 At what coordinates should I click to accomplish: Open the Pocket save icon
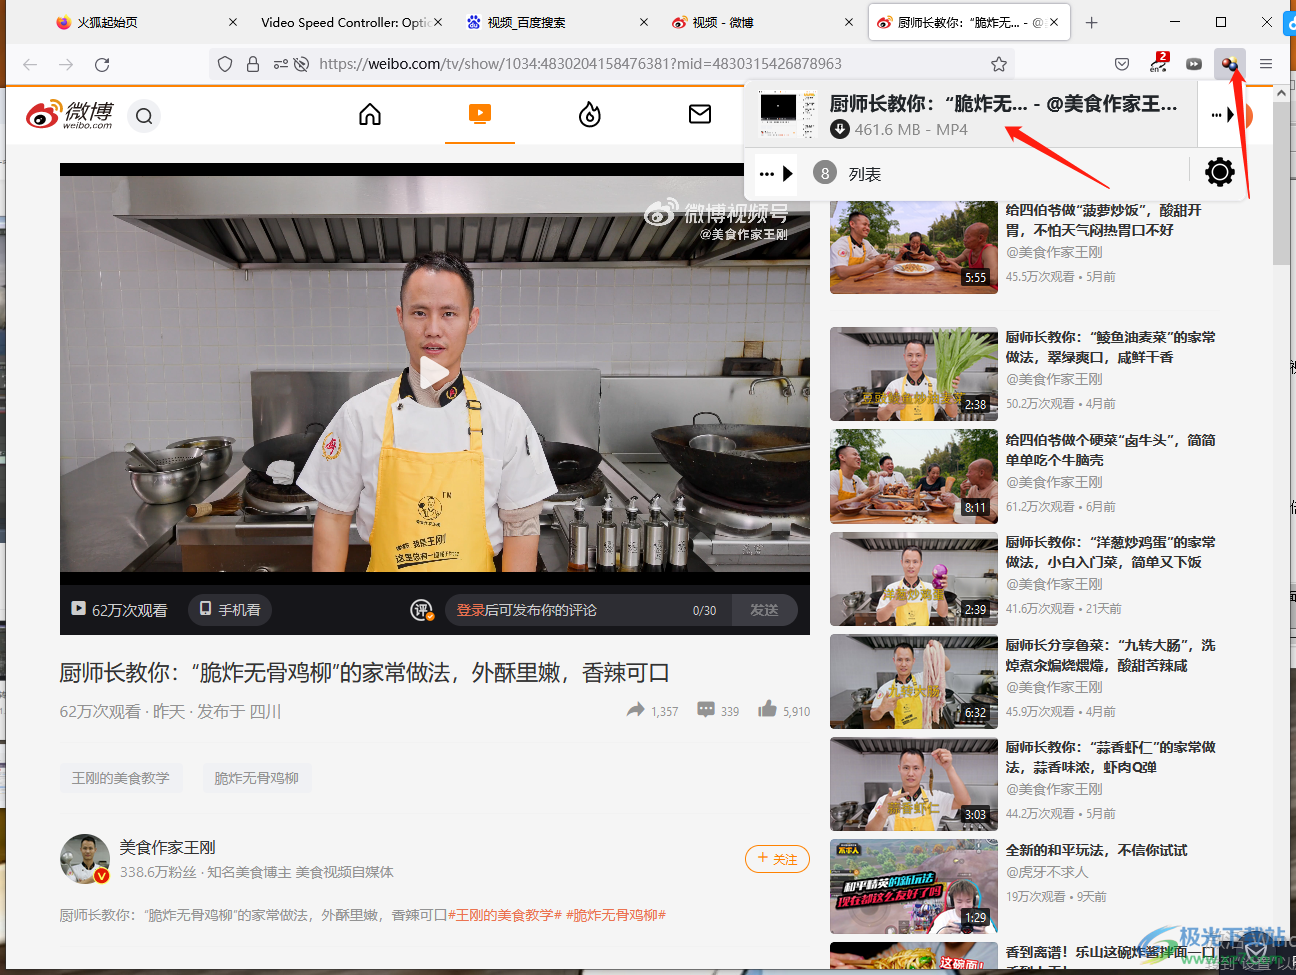(1122, 64)
